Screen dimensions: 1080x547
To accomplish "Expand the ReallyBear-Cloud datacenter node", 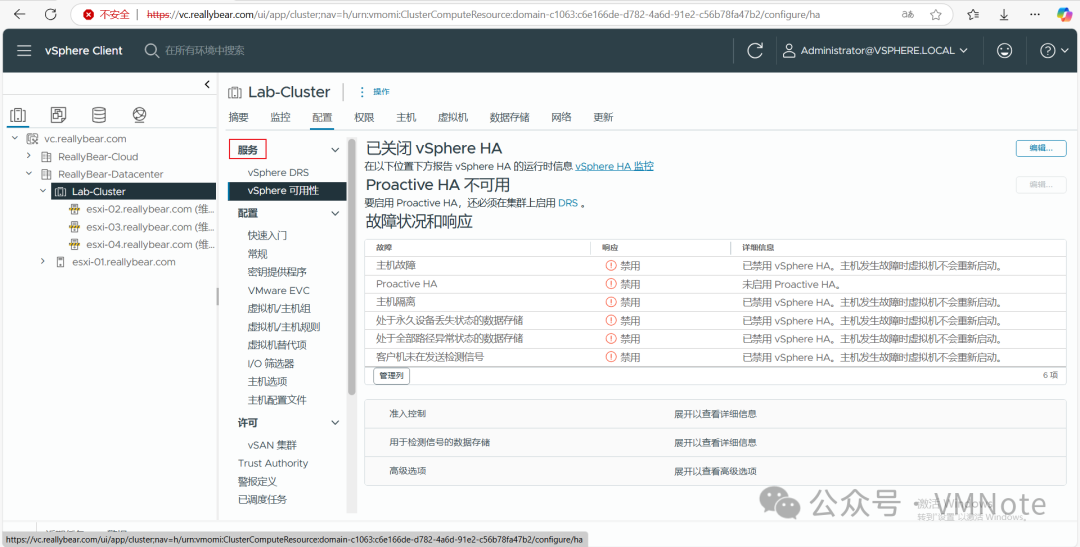I will [x=29, y=156].
